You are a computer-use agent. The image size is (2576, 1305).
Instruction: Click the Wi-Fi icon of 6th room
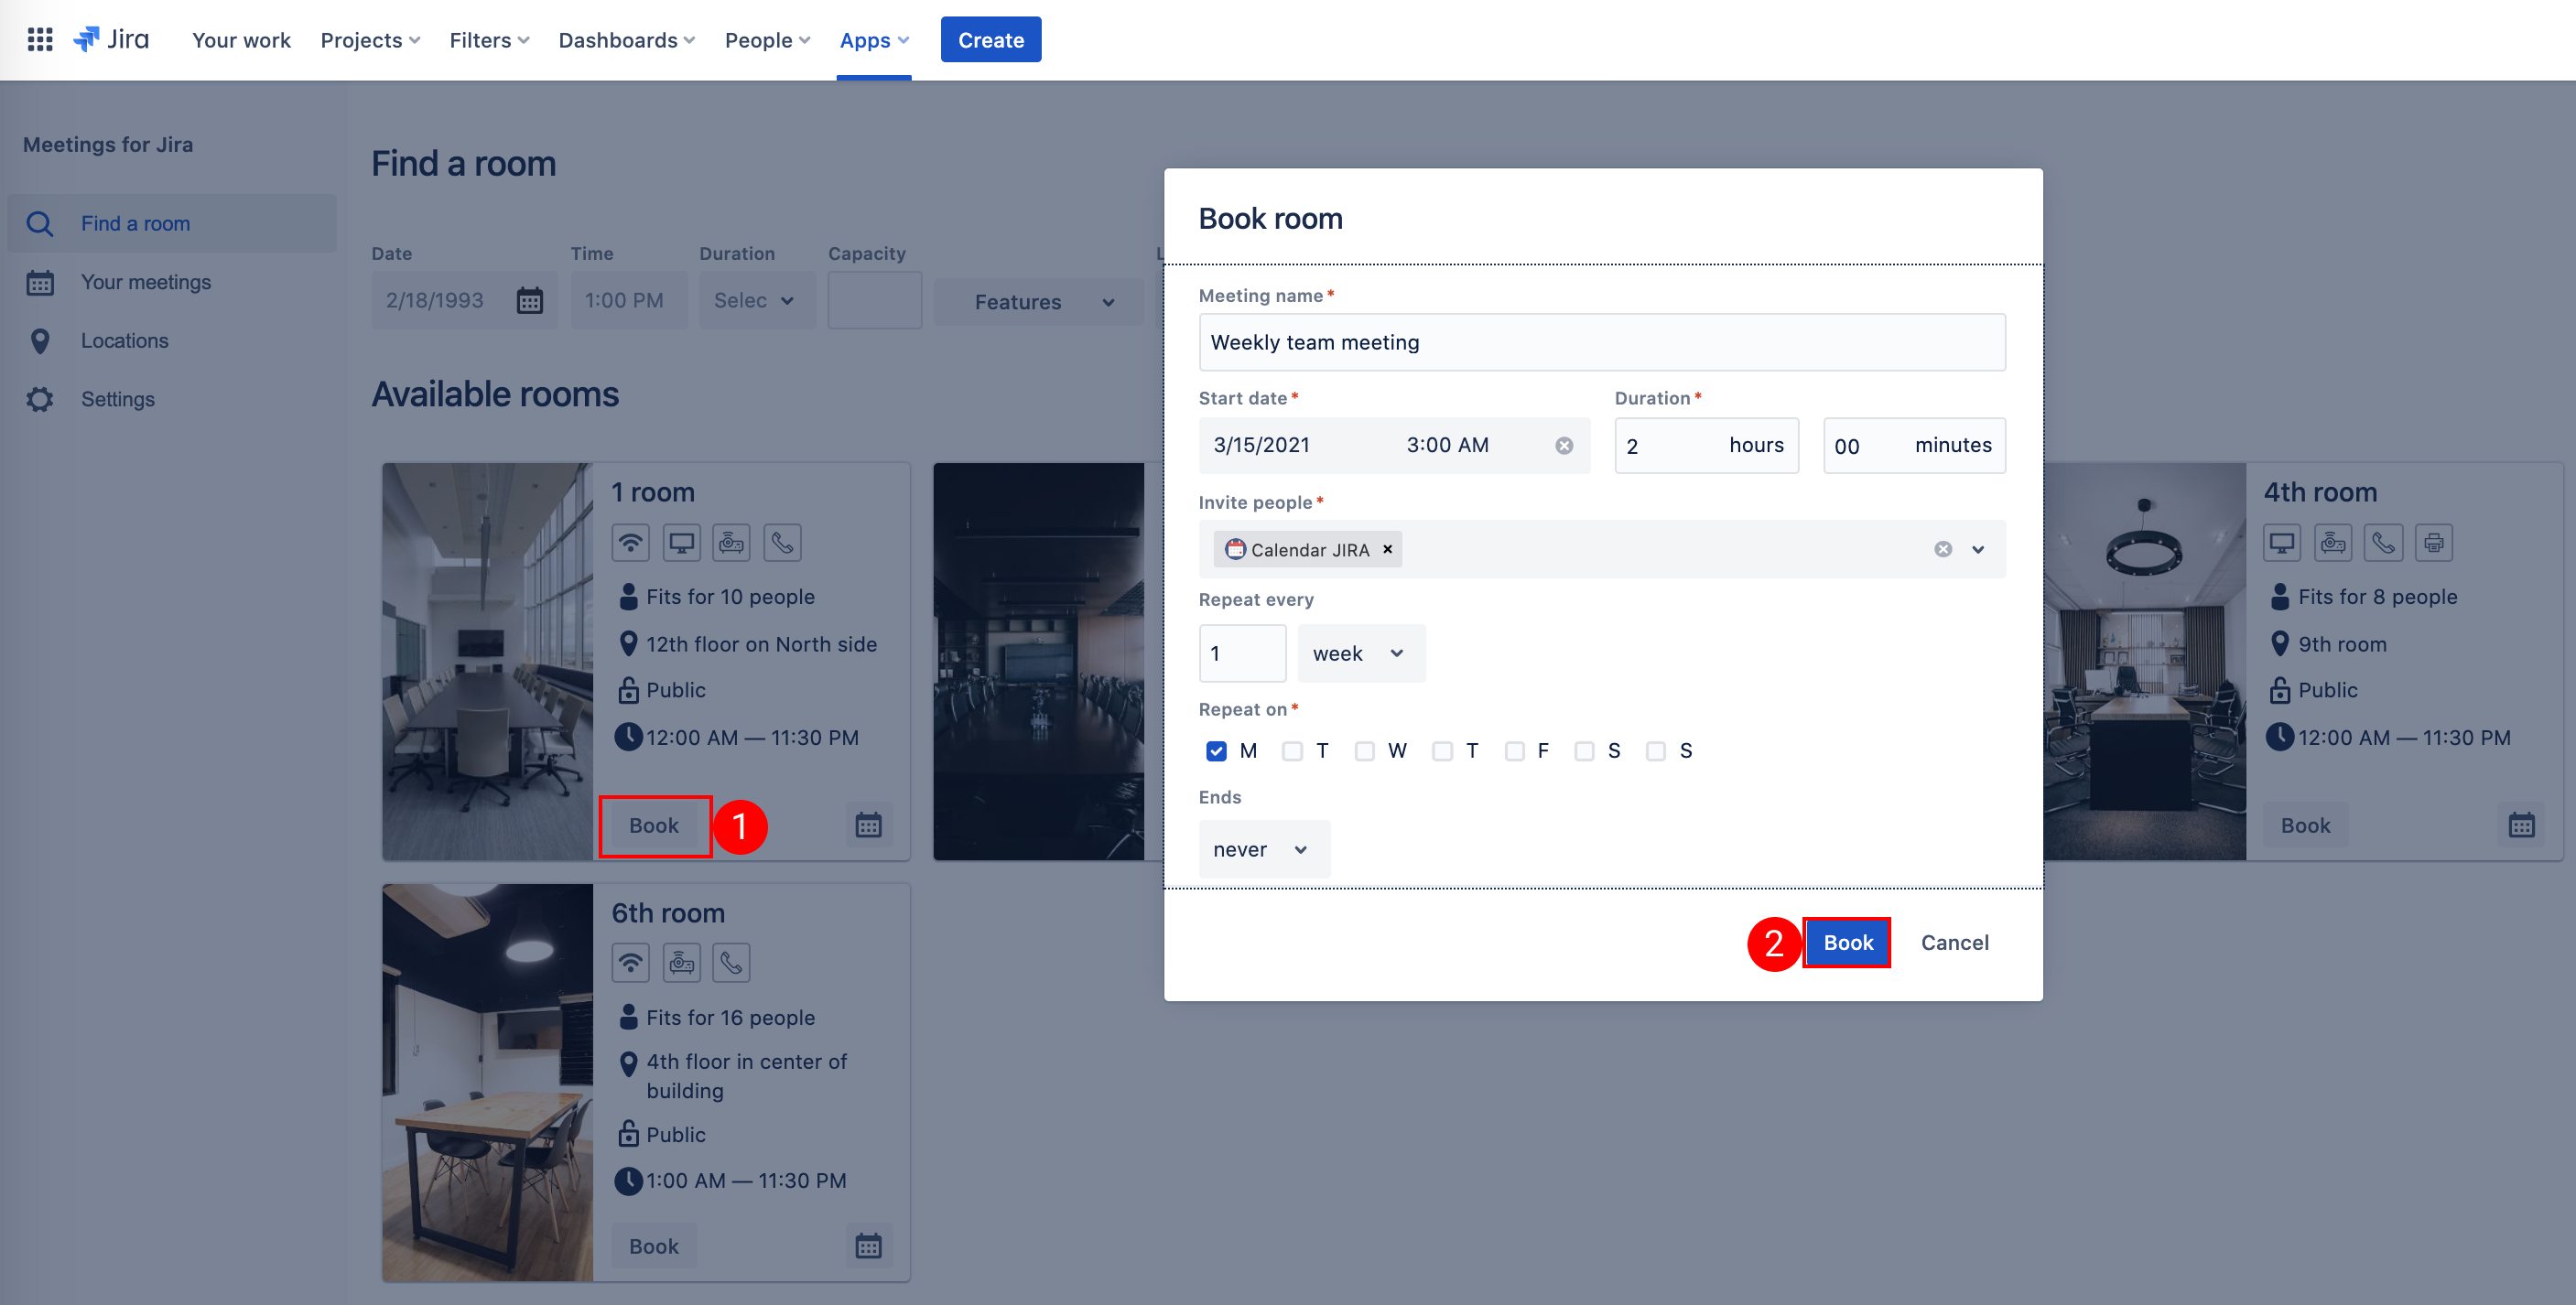point(630,963)
